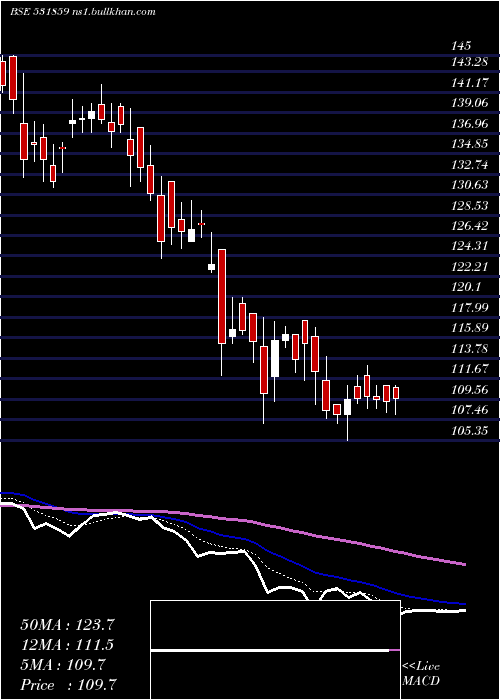Click the 128.53 price axis label
Viewport: 500px width, 700px height.
click(470, 205)
